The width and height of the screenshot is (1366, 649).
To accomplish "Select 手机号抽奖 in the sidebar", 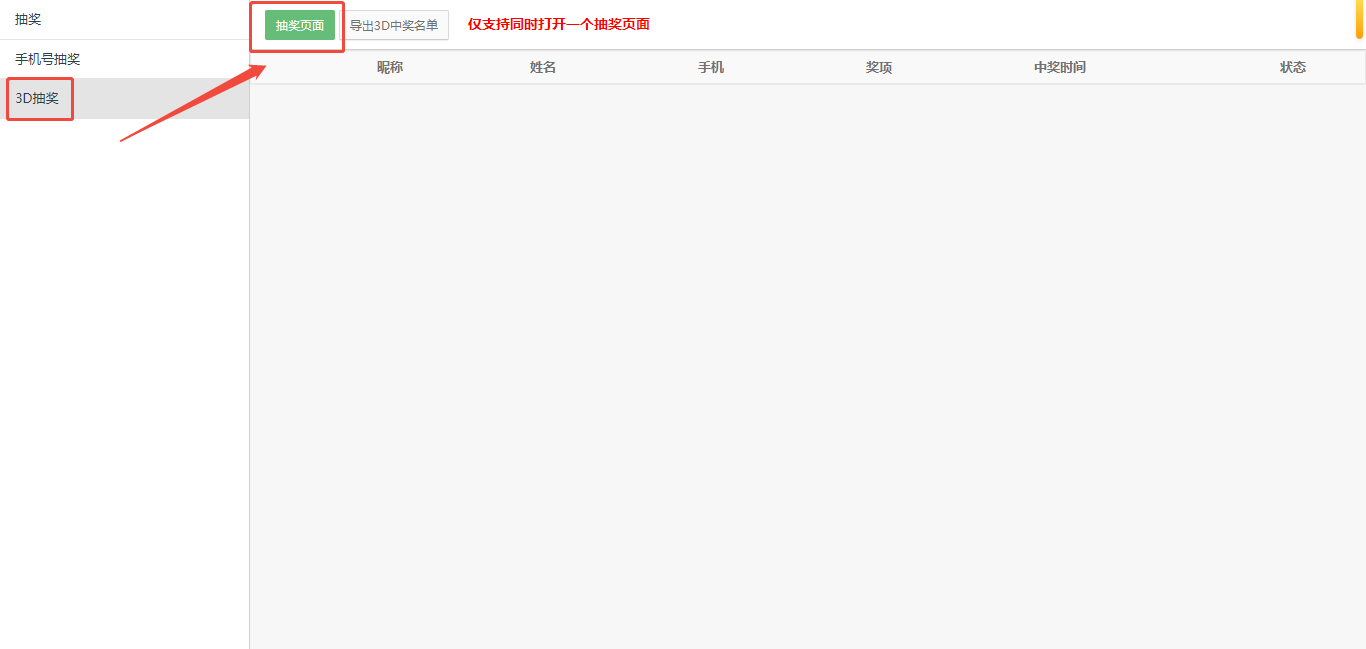I will [x=48, y=59].
